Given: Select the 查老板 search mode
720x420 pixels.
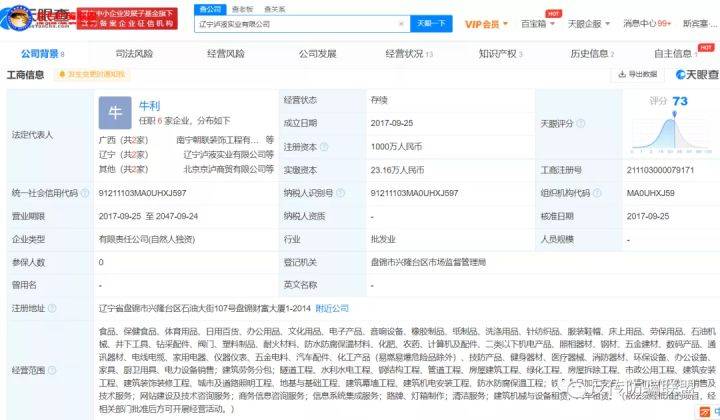Looking at the screenshot, I should [240, 7].
